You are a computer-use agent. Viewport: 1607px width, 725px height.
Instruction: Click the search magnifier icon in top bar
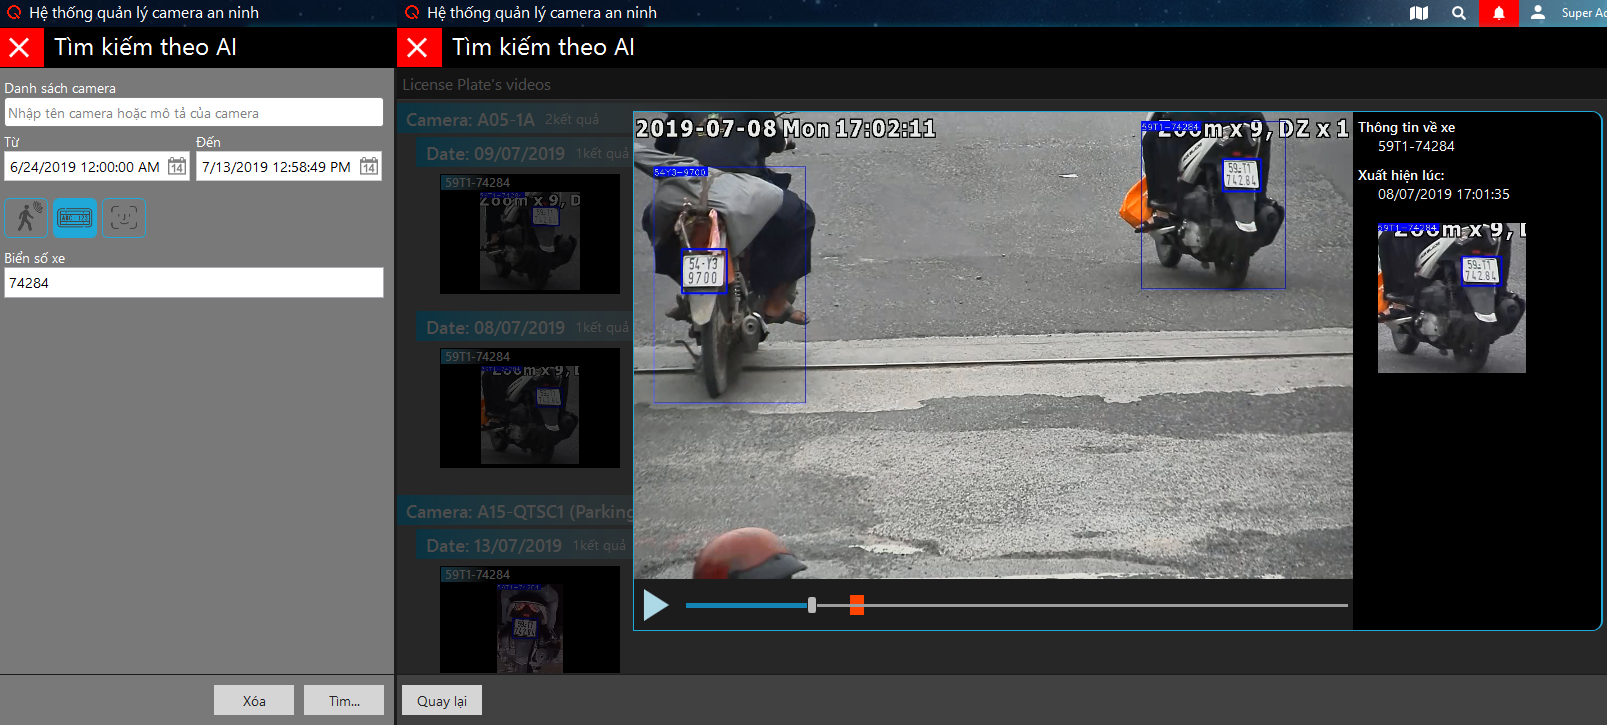pos(1459,13)
